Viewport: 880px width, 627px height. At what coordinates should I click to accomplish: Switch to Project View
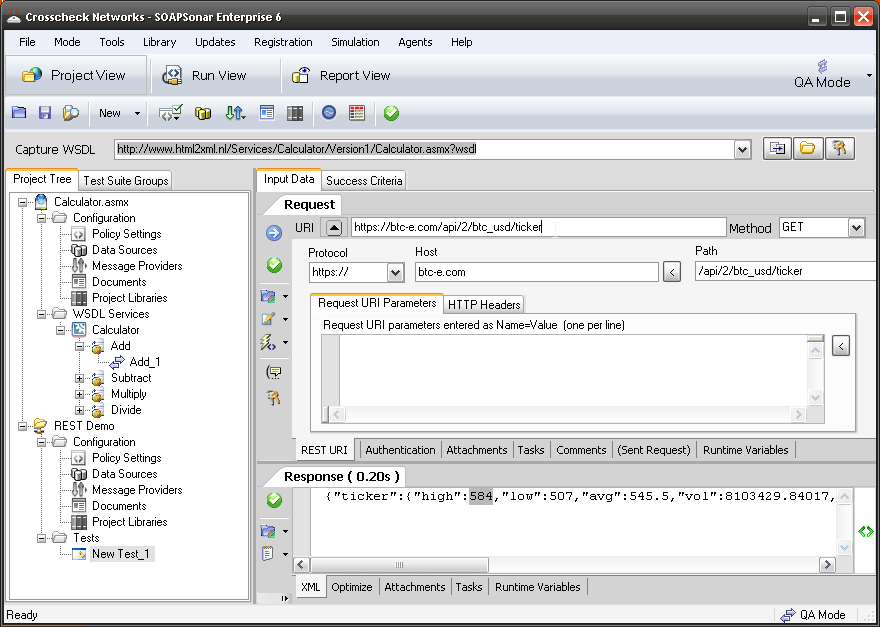76,75
